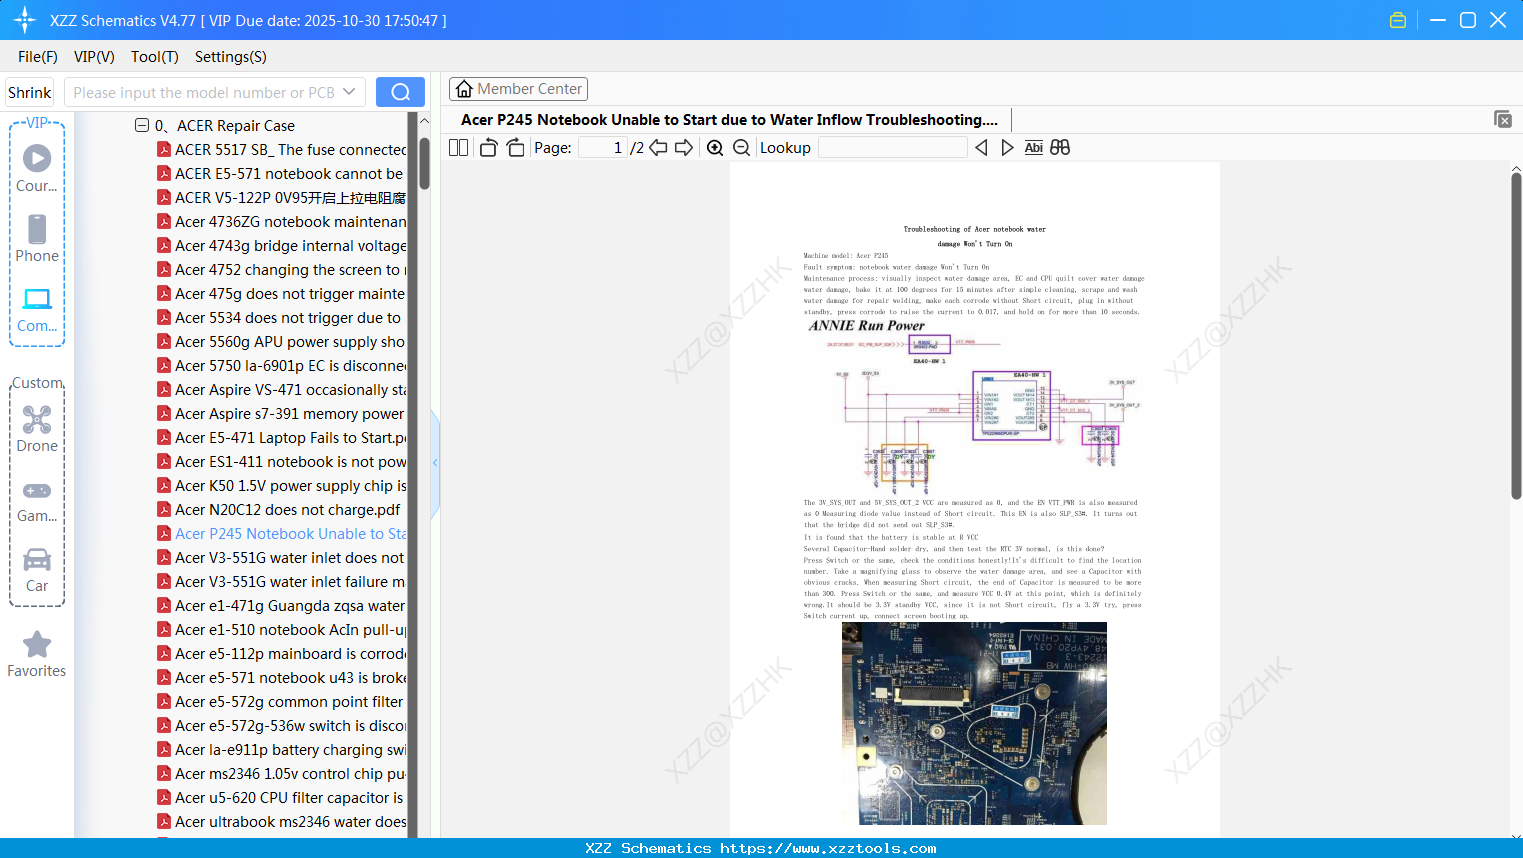
Task: Click the model number or PCB input field
Action: pyautogui.click(x=204, y=92)
